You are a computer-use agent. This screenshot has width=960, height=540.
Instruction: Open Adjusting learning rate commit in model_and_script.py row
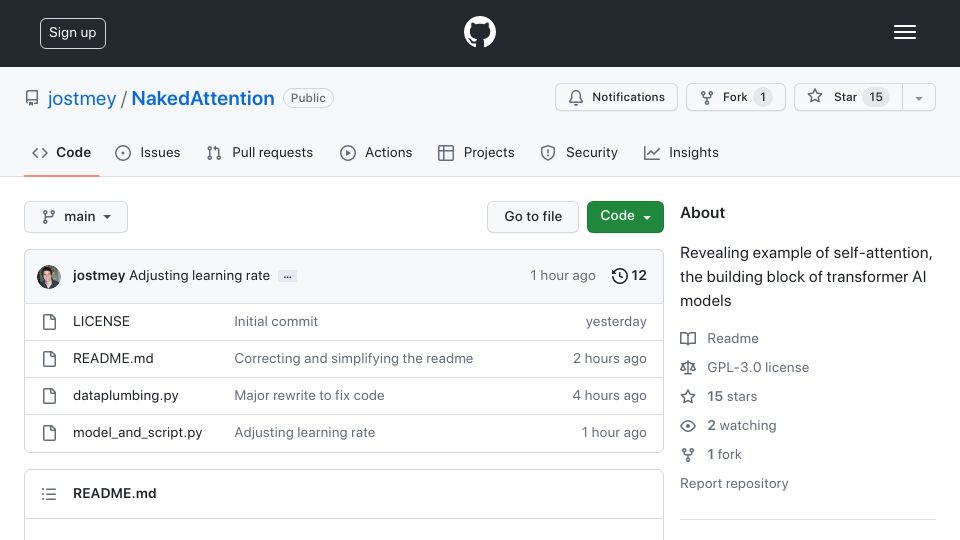click(x=304, y=432)
